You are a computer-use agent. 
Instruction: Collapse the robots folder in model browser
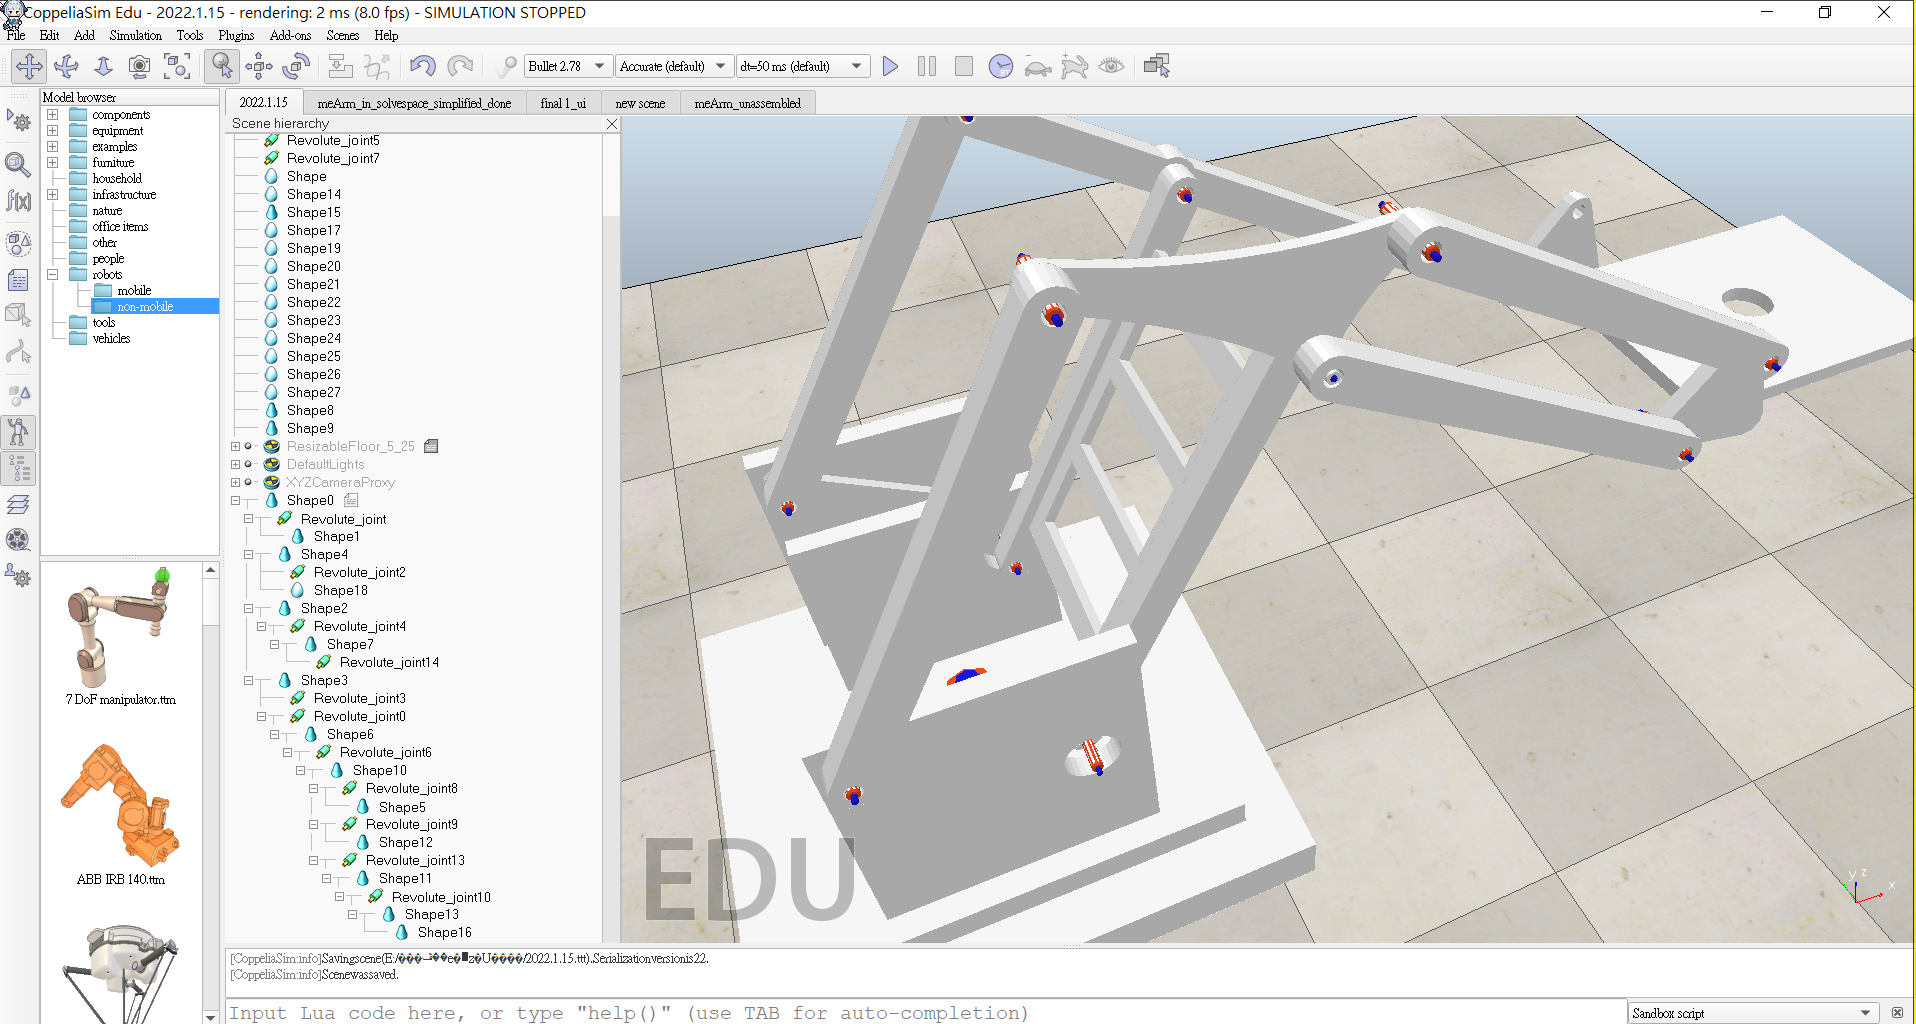point(53,275)
